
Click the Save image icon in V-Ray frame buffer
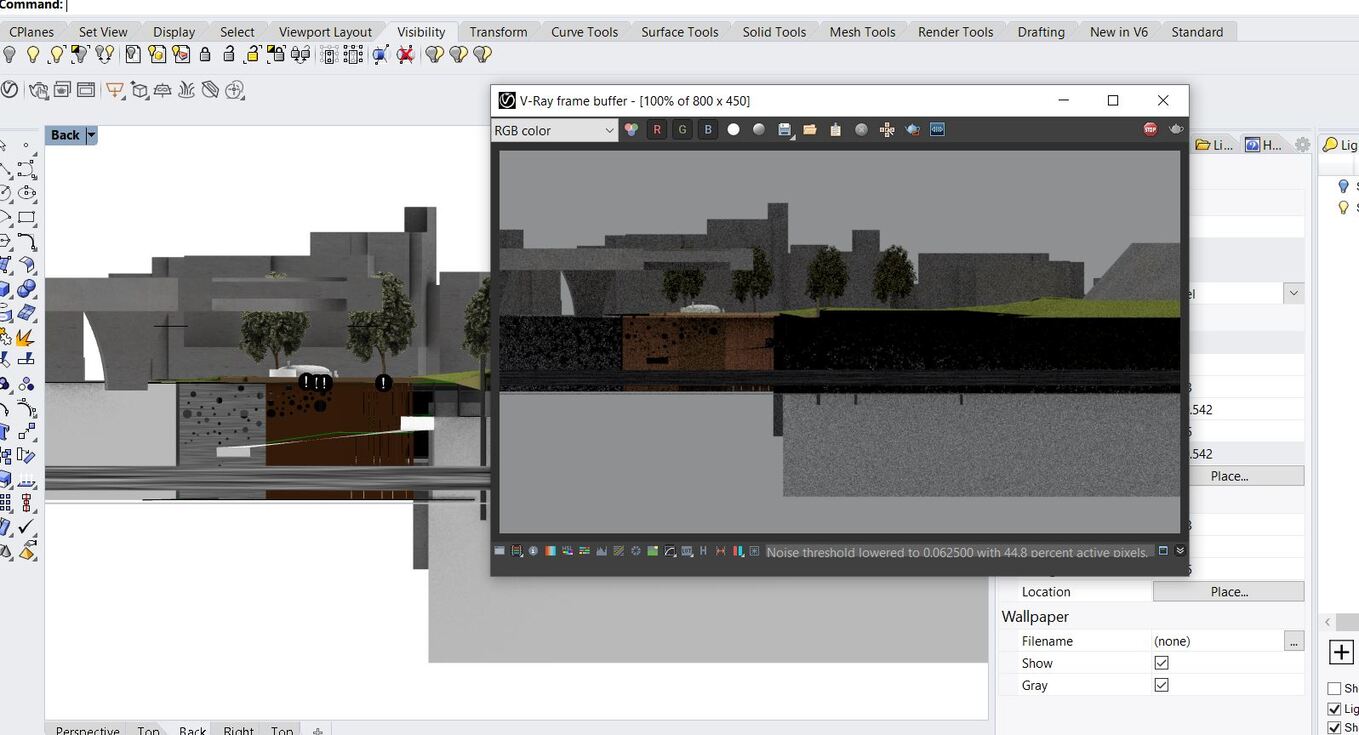[784, 130]
